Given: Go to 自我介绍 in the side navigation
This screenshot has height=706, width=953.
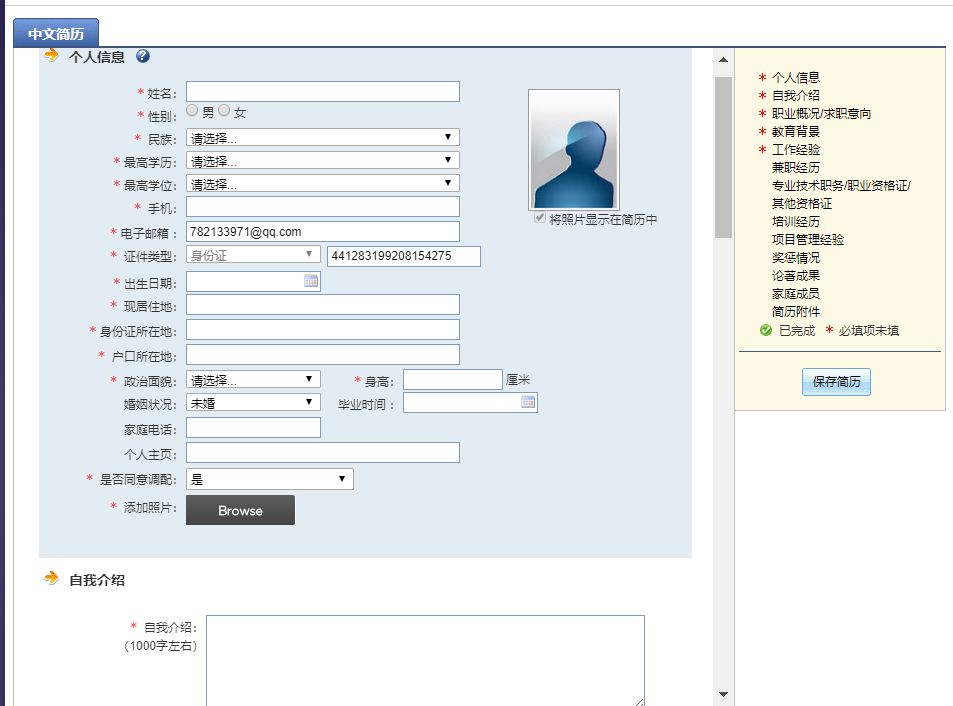Looking at the screenshot, I should [x=796, y=95].
